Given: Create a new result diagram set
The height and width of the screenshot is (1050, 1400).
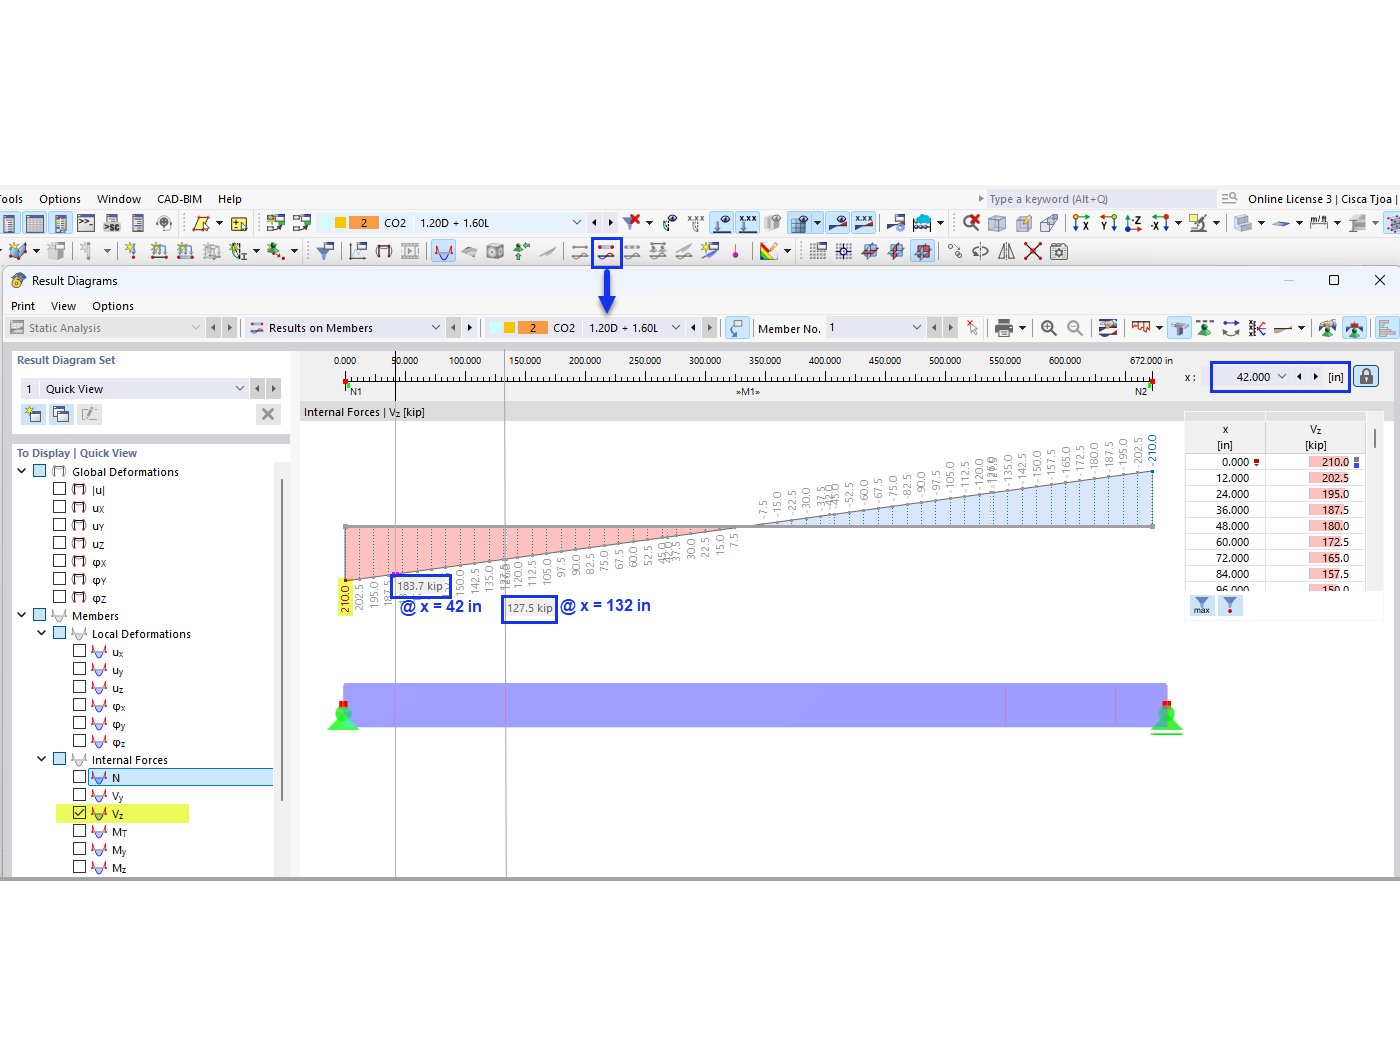Looking at the screenshot, I should pos(33,414).
